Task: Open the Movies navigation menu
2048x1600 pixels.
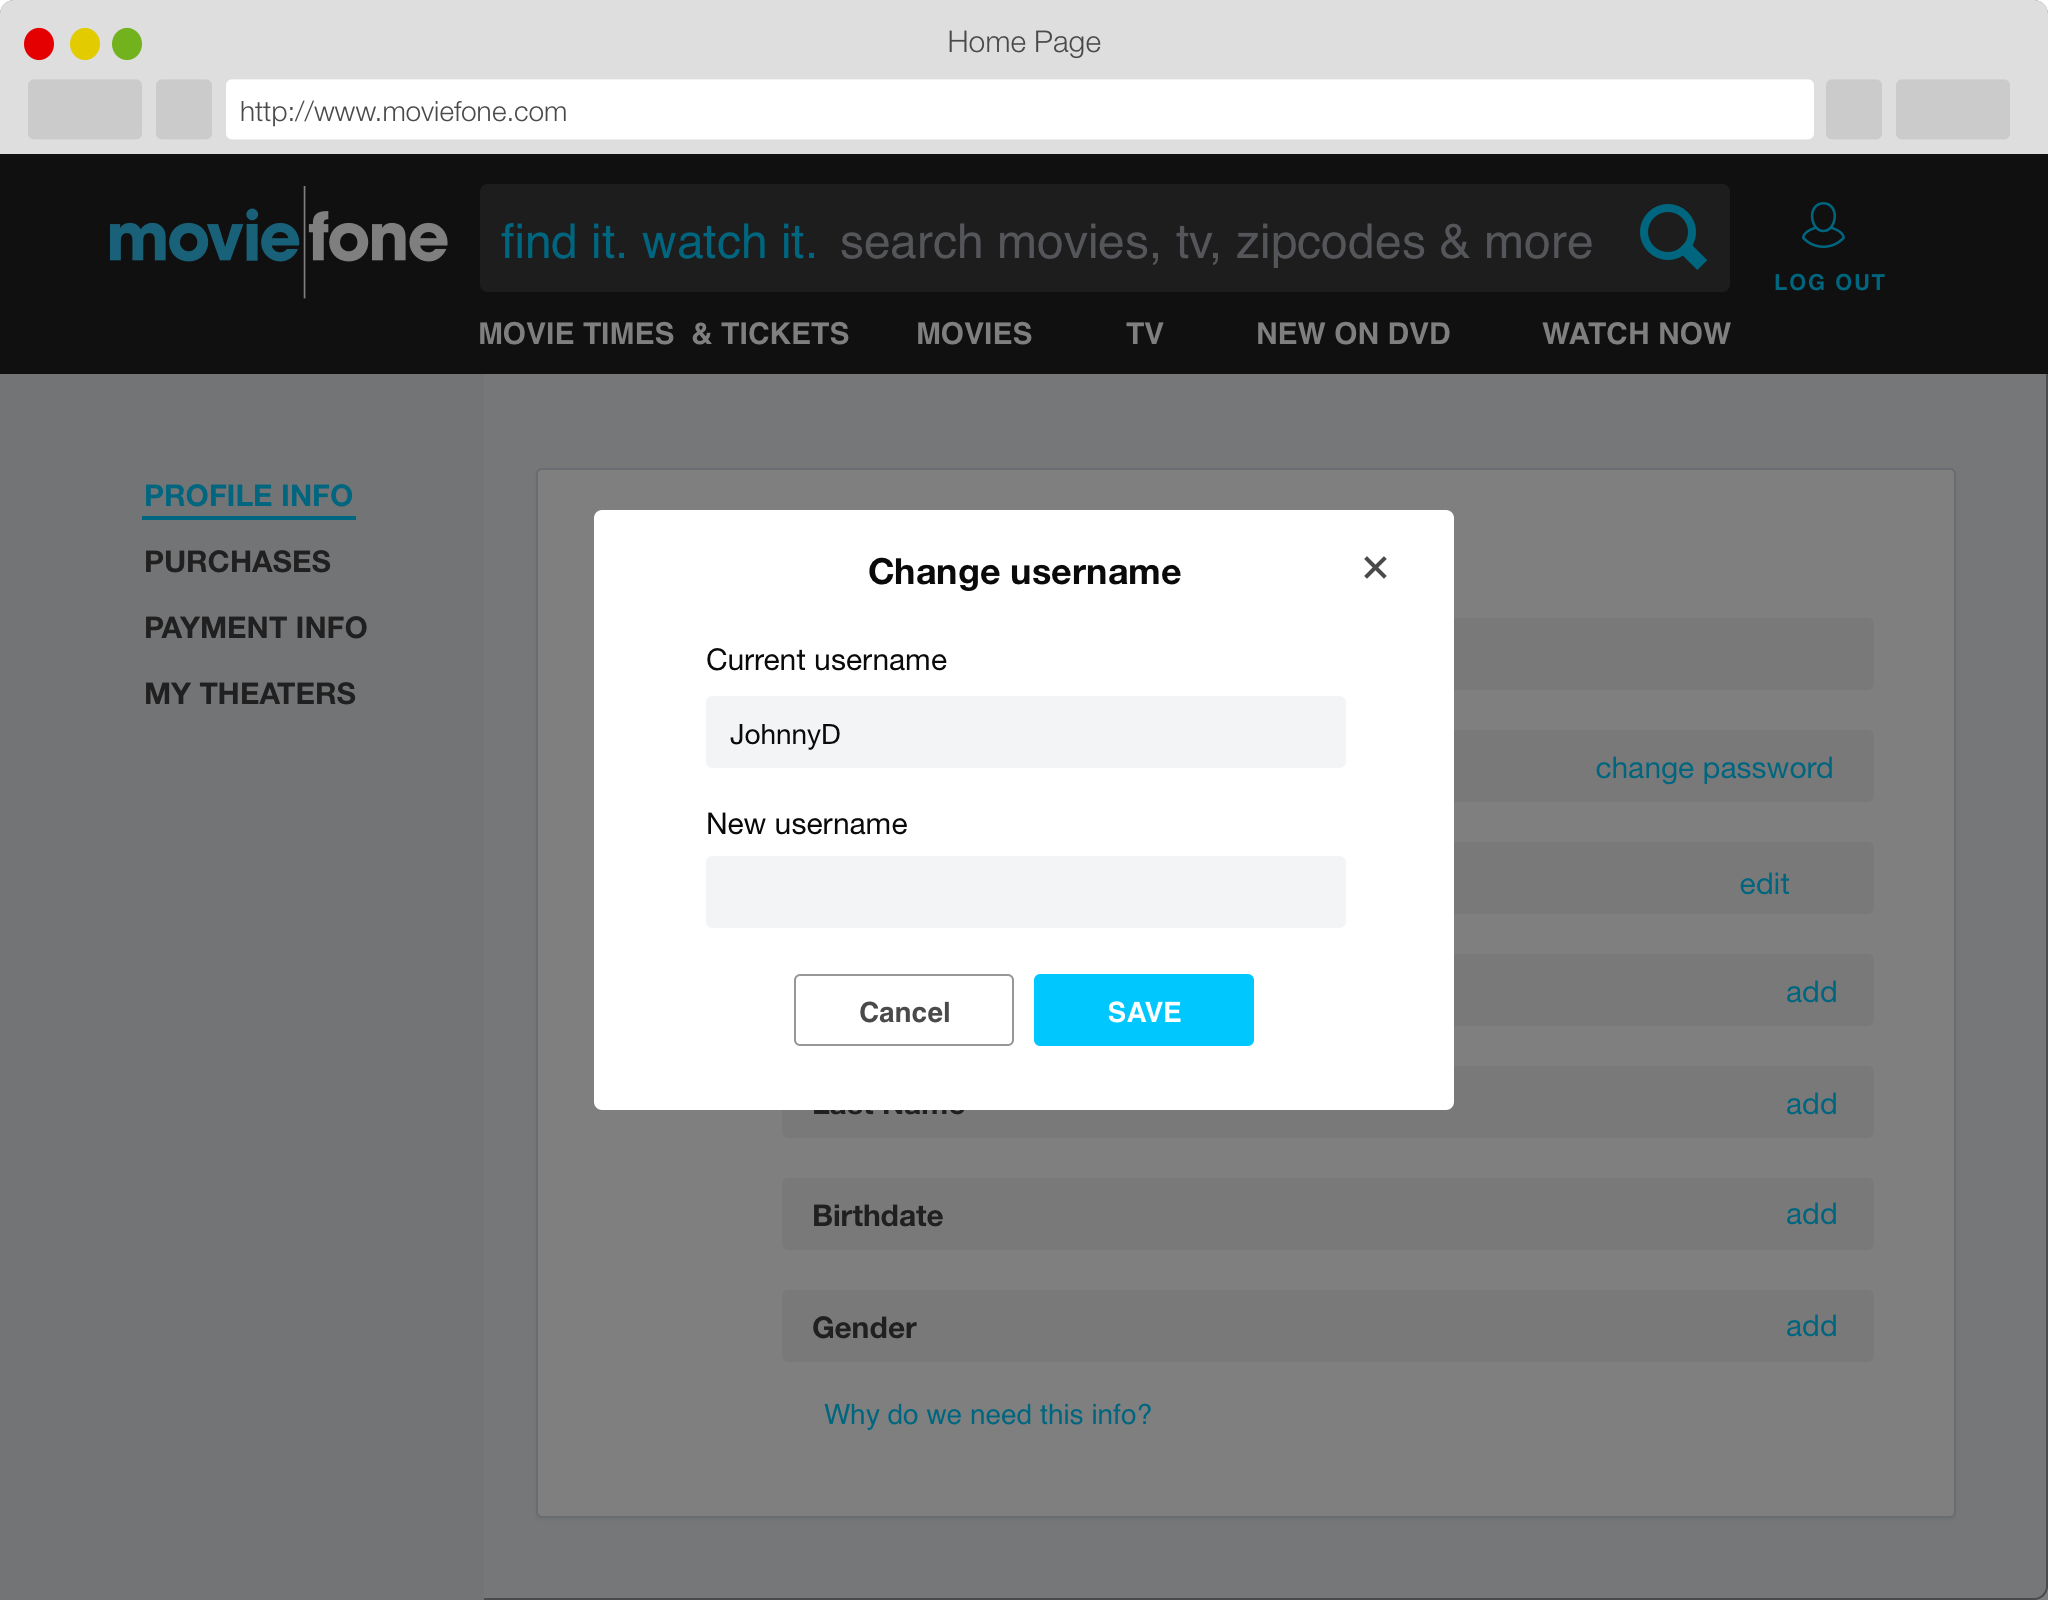Action: [x=973, y=334]
